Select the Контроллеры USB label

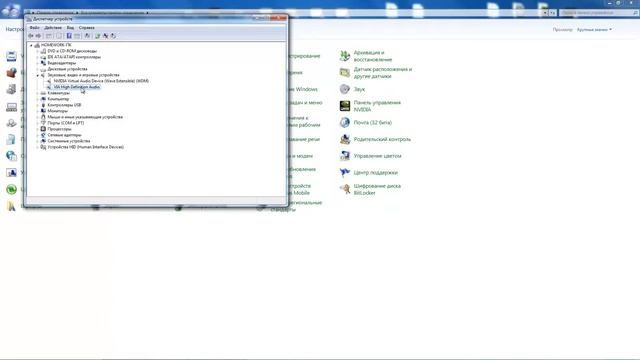point(64,105)
